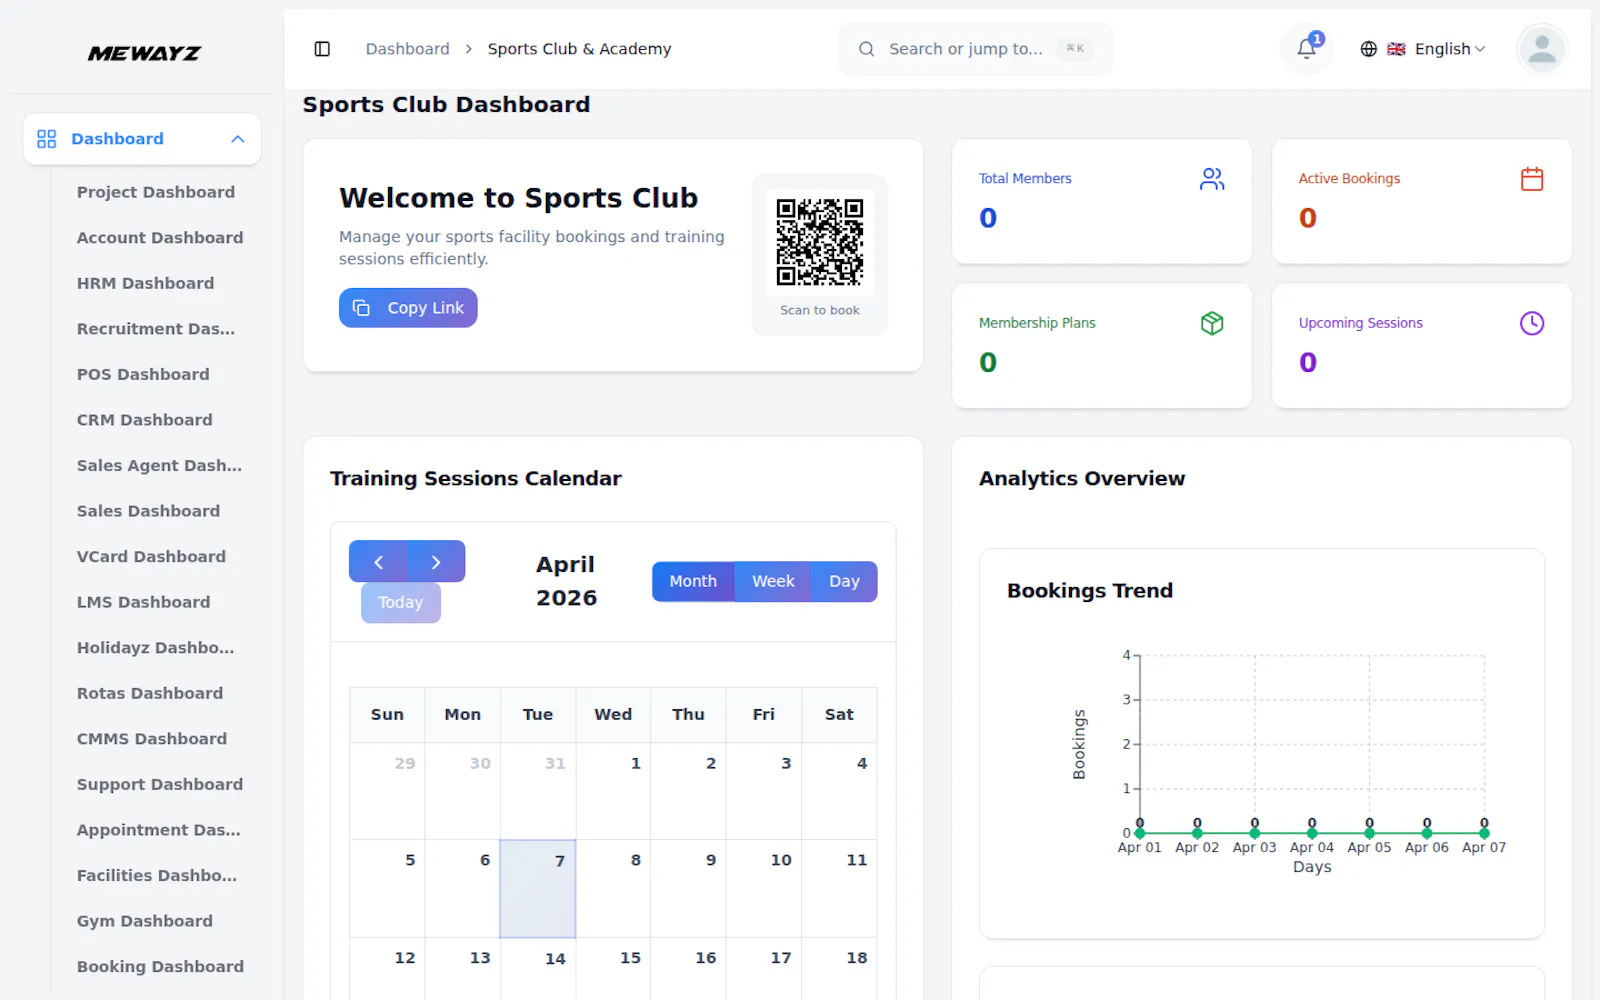
Task: Click the Dashboard breadcrumb link
Action: [408, 49]
